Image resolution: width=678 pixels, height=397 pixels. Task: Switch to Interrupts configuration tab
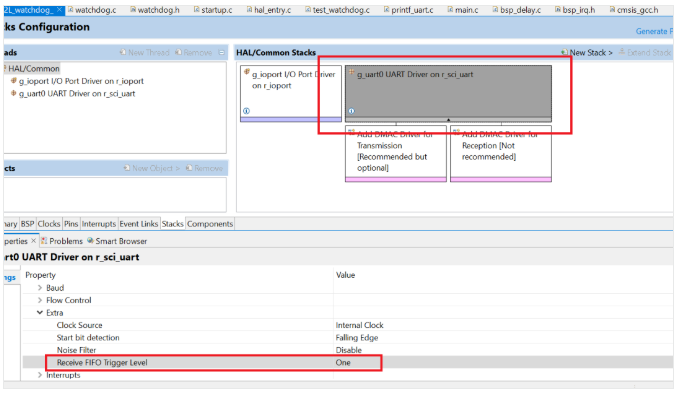99,224
